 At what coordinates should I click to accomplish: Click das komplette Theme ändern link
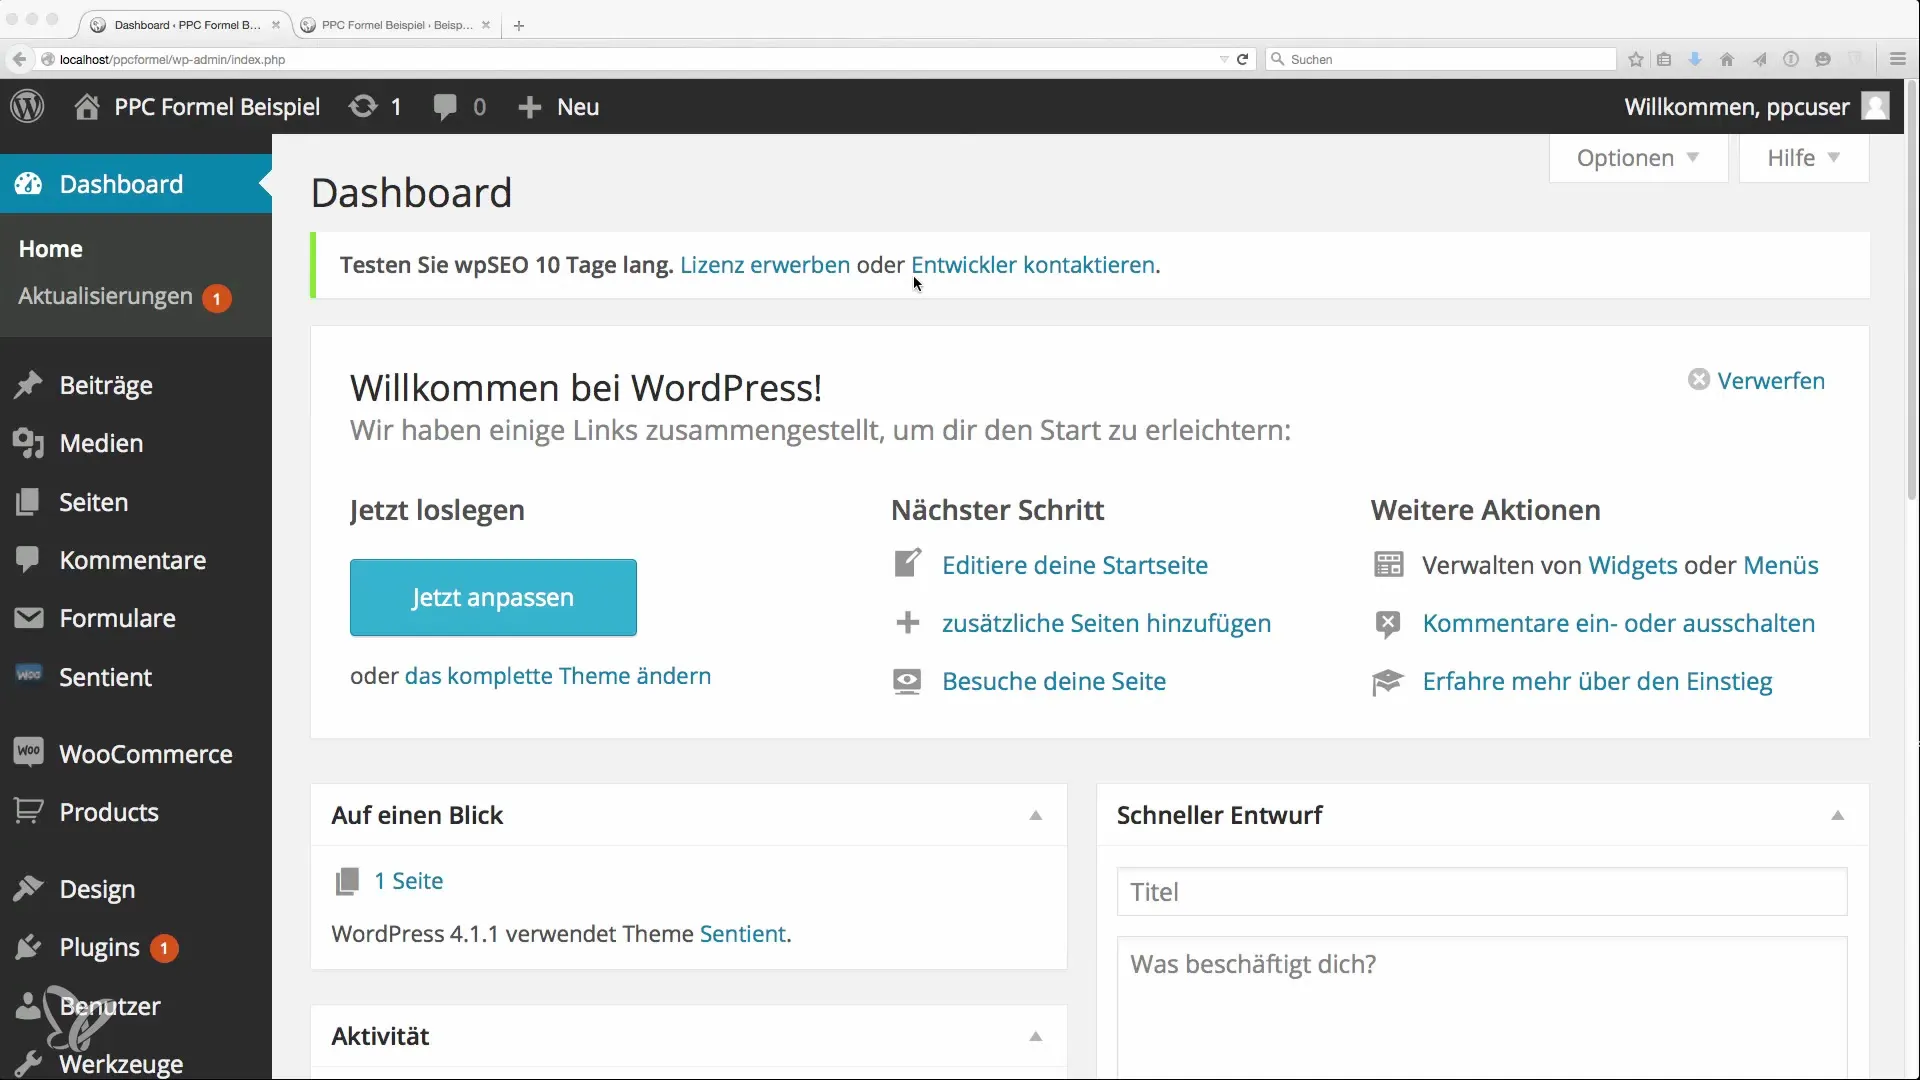coord(558,676)
